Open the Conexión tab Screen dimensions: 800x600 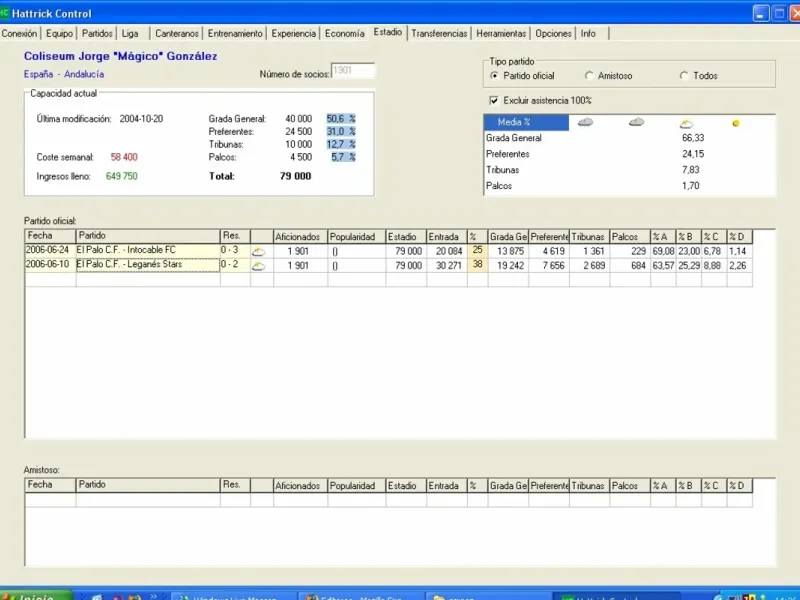(19, 34)
